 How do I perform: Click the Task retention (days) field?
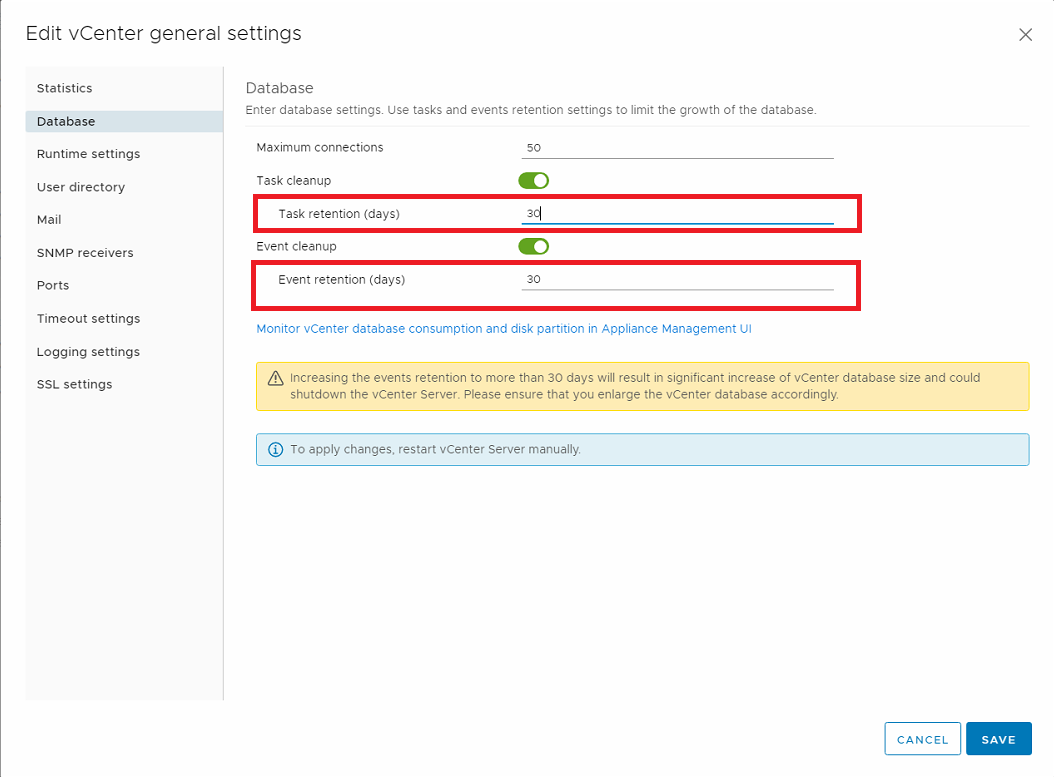pos(678,214)
